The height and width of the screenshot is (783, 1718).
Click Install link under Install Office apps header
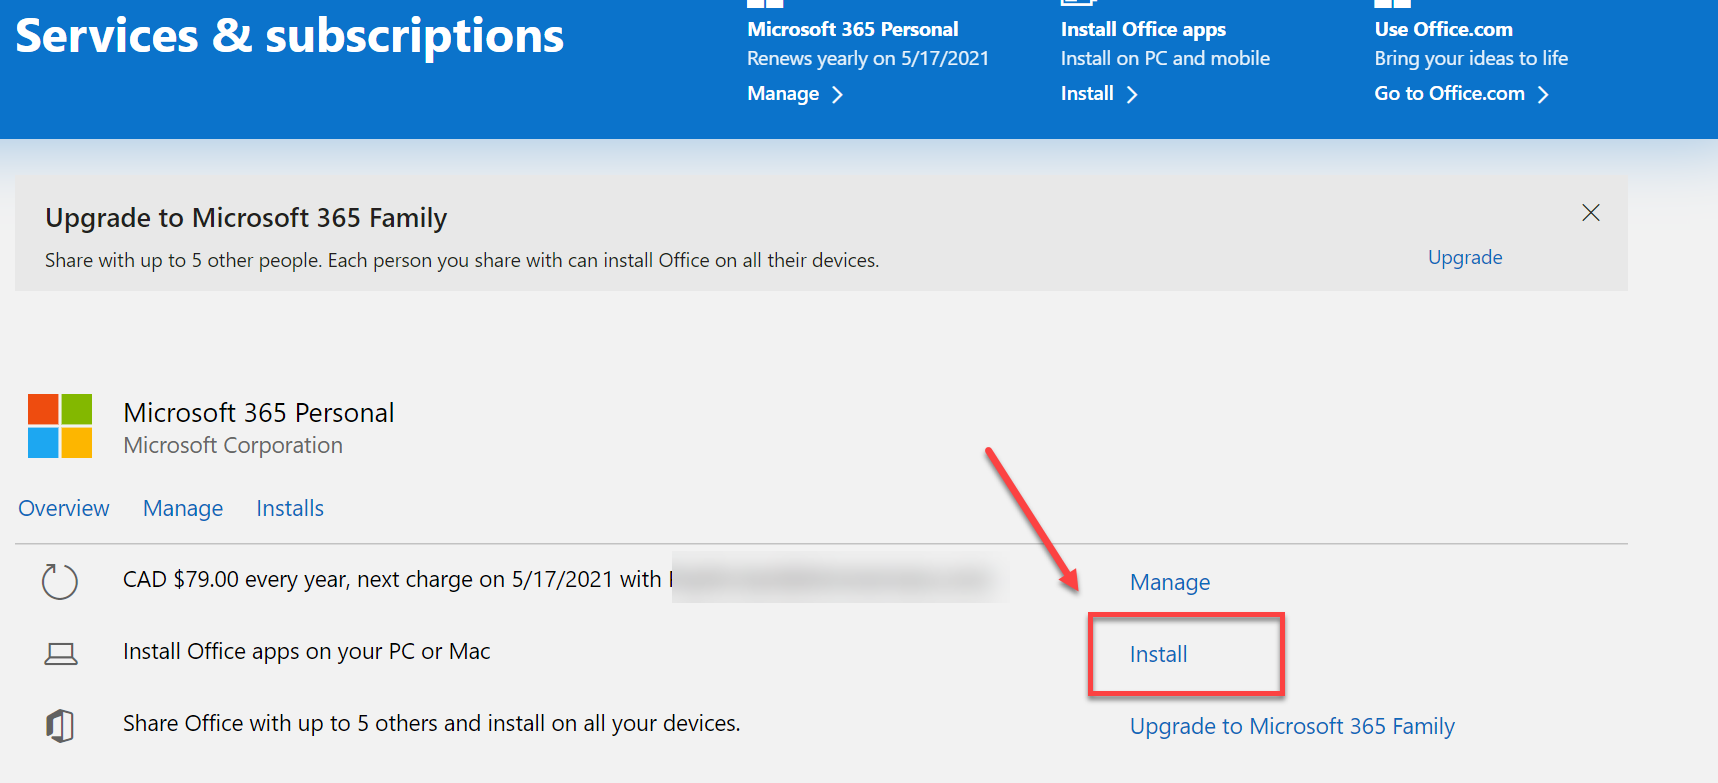point(1087,93)
